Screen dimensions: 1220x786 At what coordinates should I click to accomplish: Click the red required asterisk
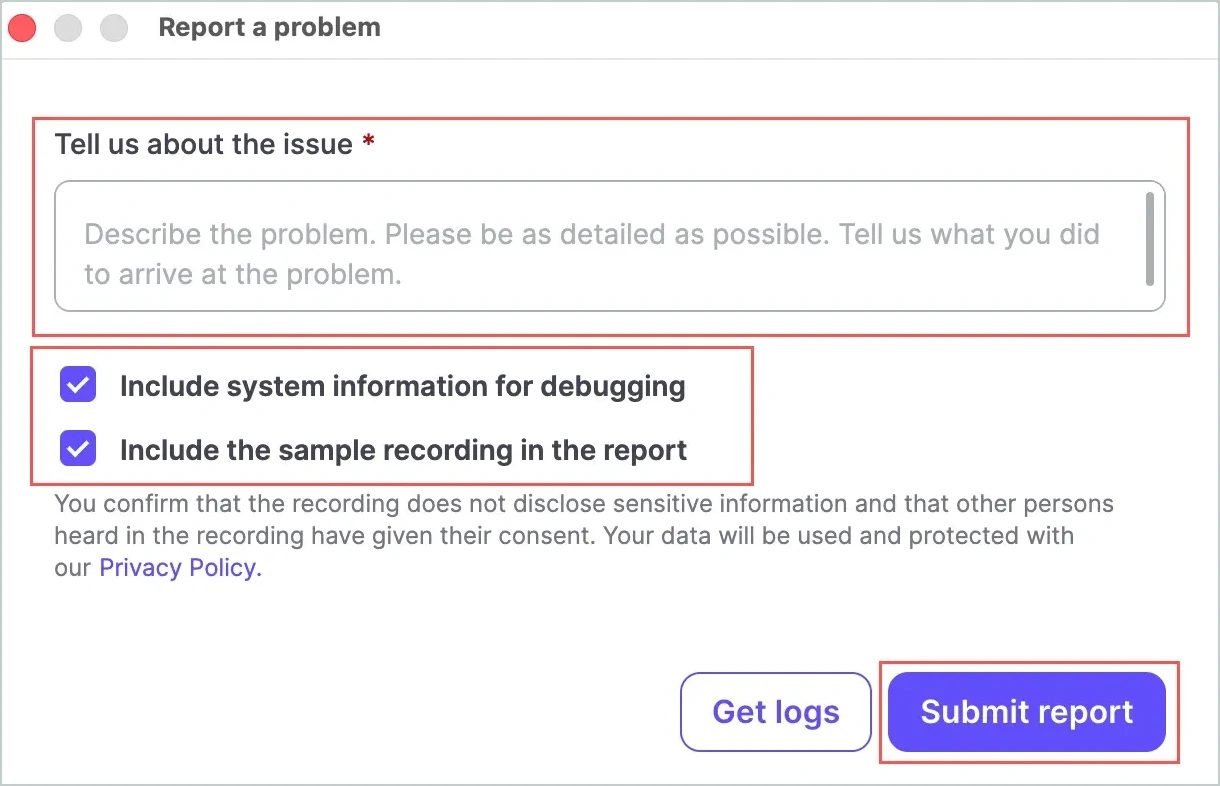point(369,143)
